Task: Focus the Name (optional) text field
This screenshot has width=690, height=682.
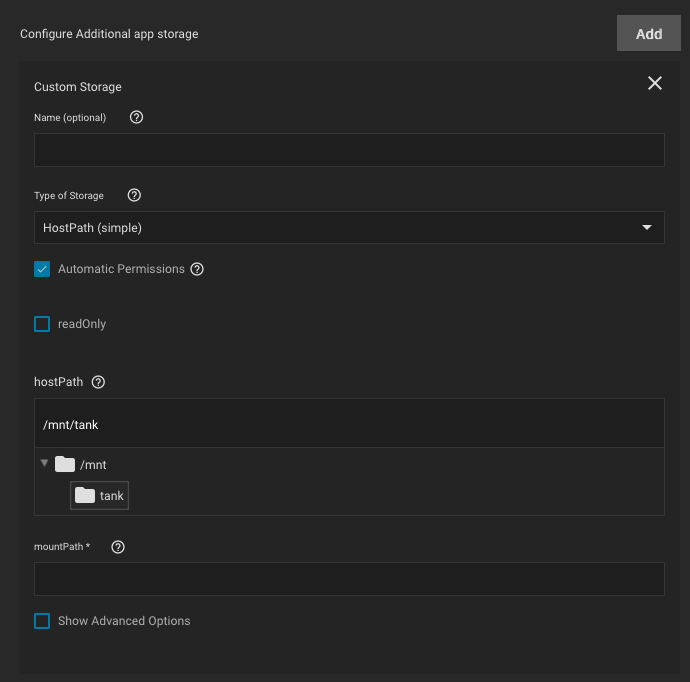Action: (x=349, y=150)
